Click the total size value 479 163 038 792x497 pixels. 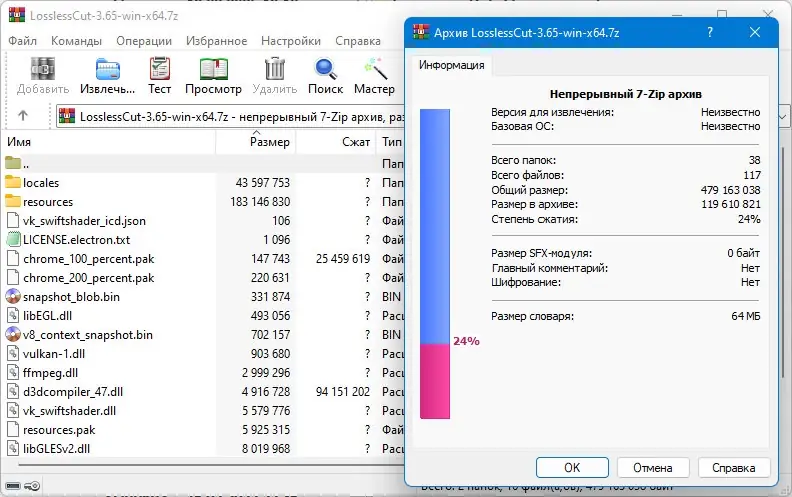[730, 190]
